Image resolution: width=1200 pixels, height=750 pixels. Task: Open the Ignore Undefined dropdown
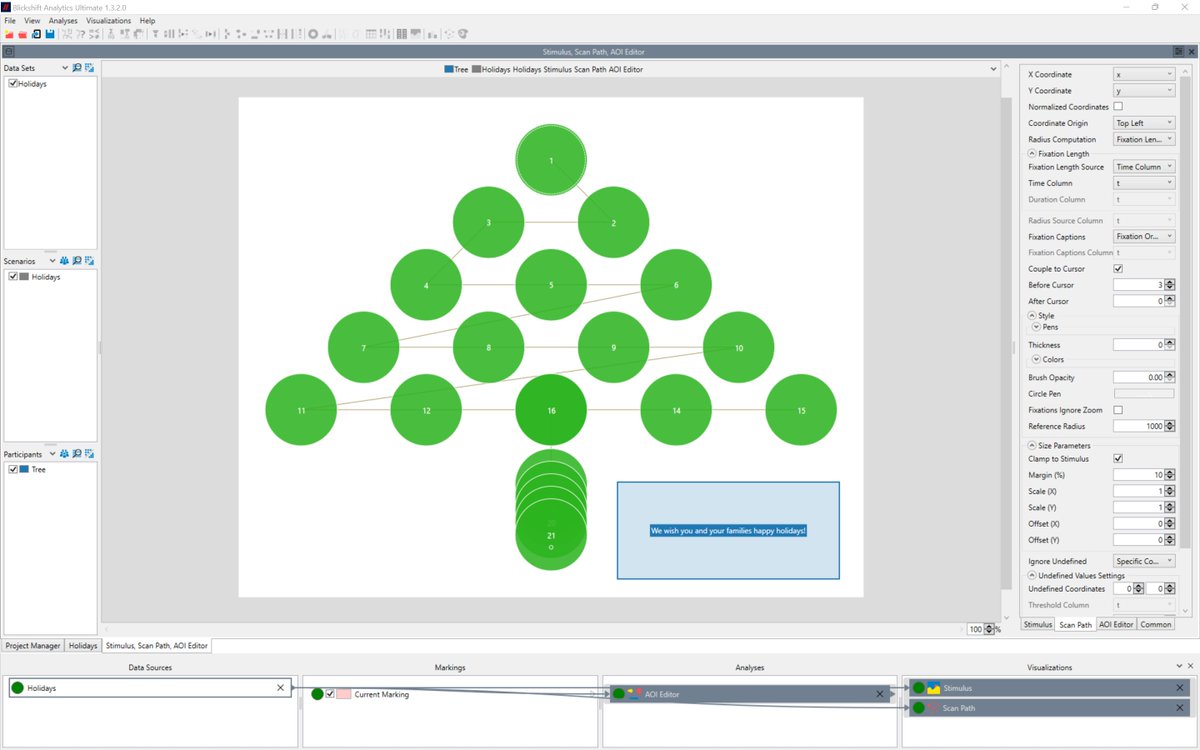(1144, 561)
